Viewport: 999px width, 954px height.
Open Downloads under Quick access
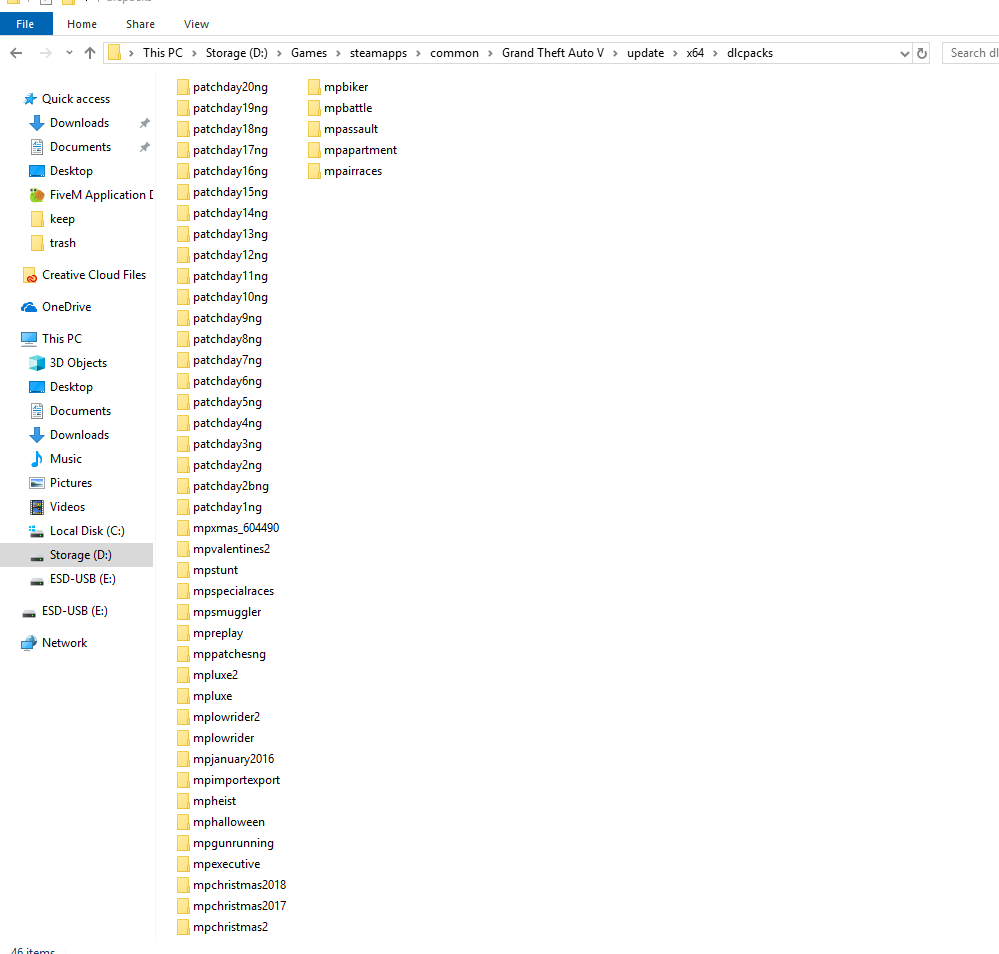80,123
